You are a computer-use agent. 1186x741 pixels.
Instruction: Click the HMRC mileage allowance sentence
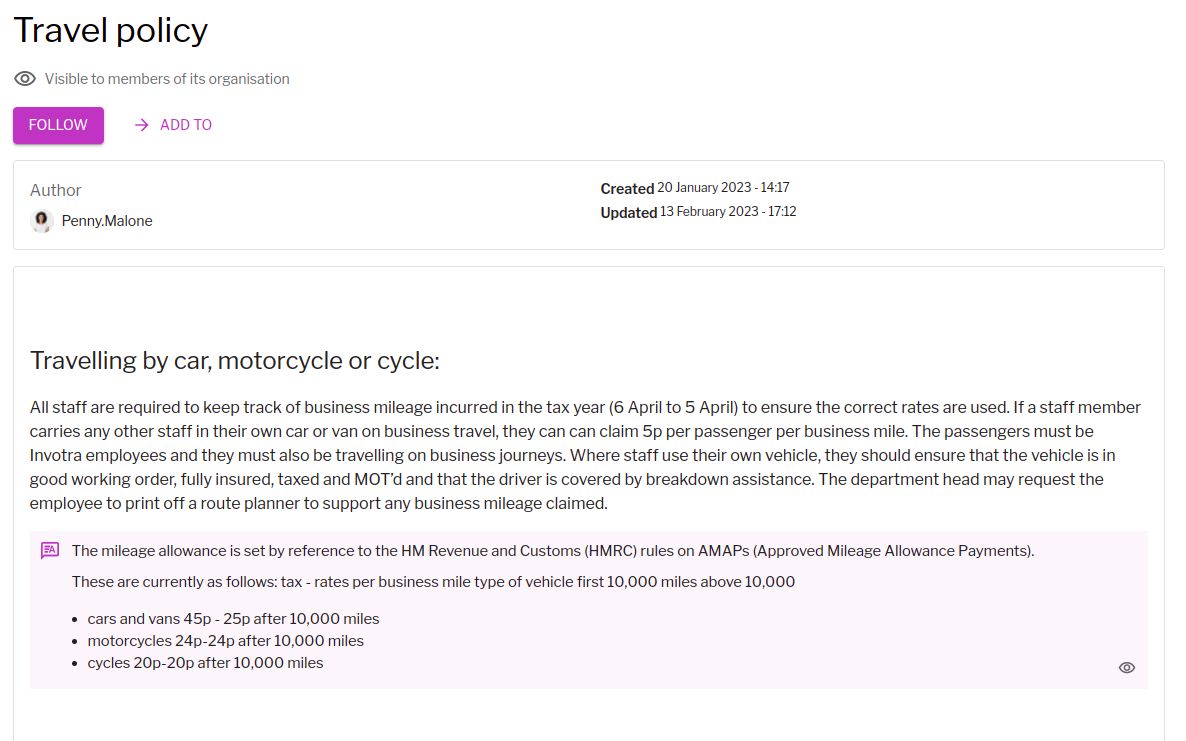click(553, 550)
